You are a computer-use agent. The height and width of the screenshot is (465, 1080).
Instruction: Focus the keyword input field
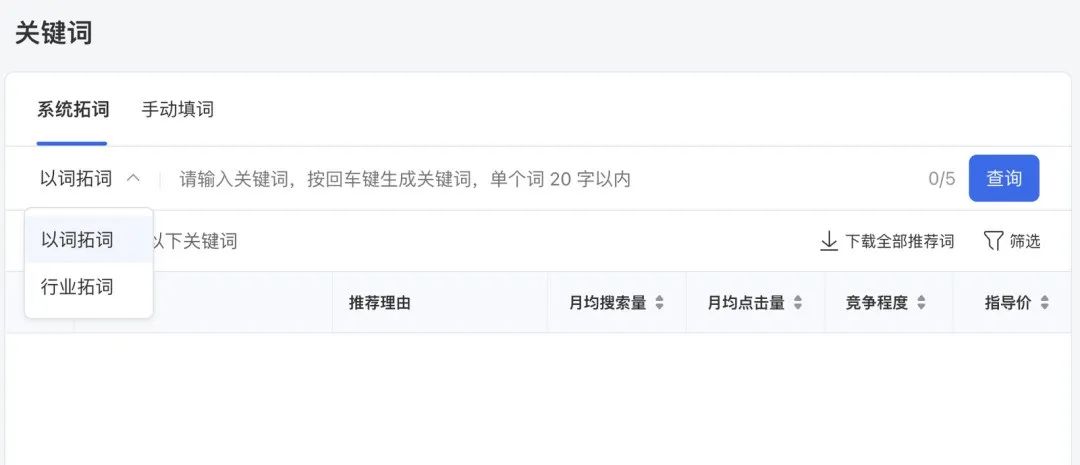(x=540, y=179)
